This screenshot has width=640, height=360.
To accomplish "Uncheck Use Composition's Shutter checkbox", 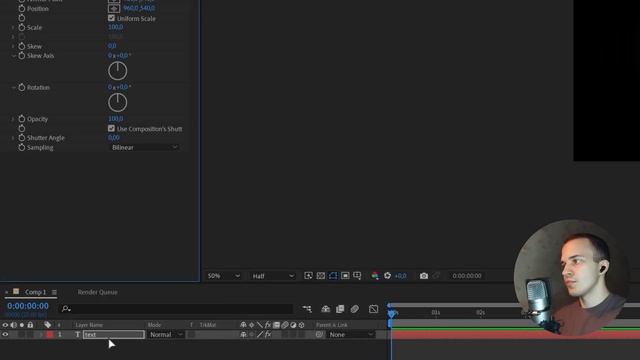I will pyautogui.click(x=111, y=129).
